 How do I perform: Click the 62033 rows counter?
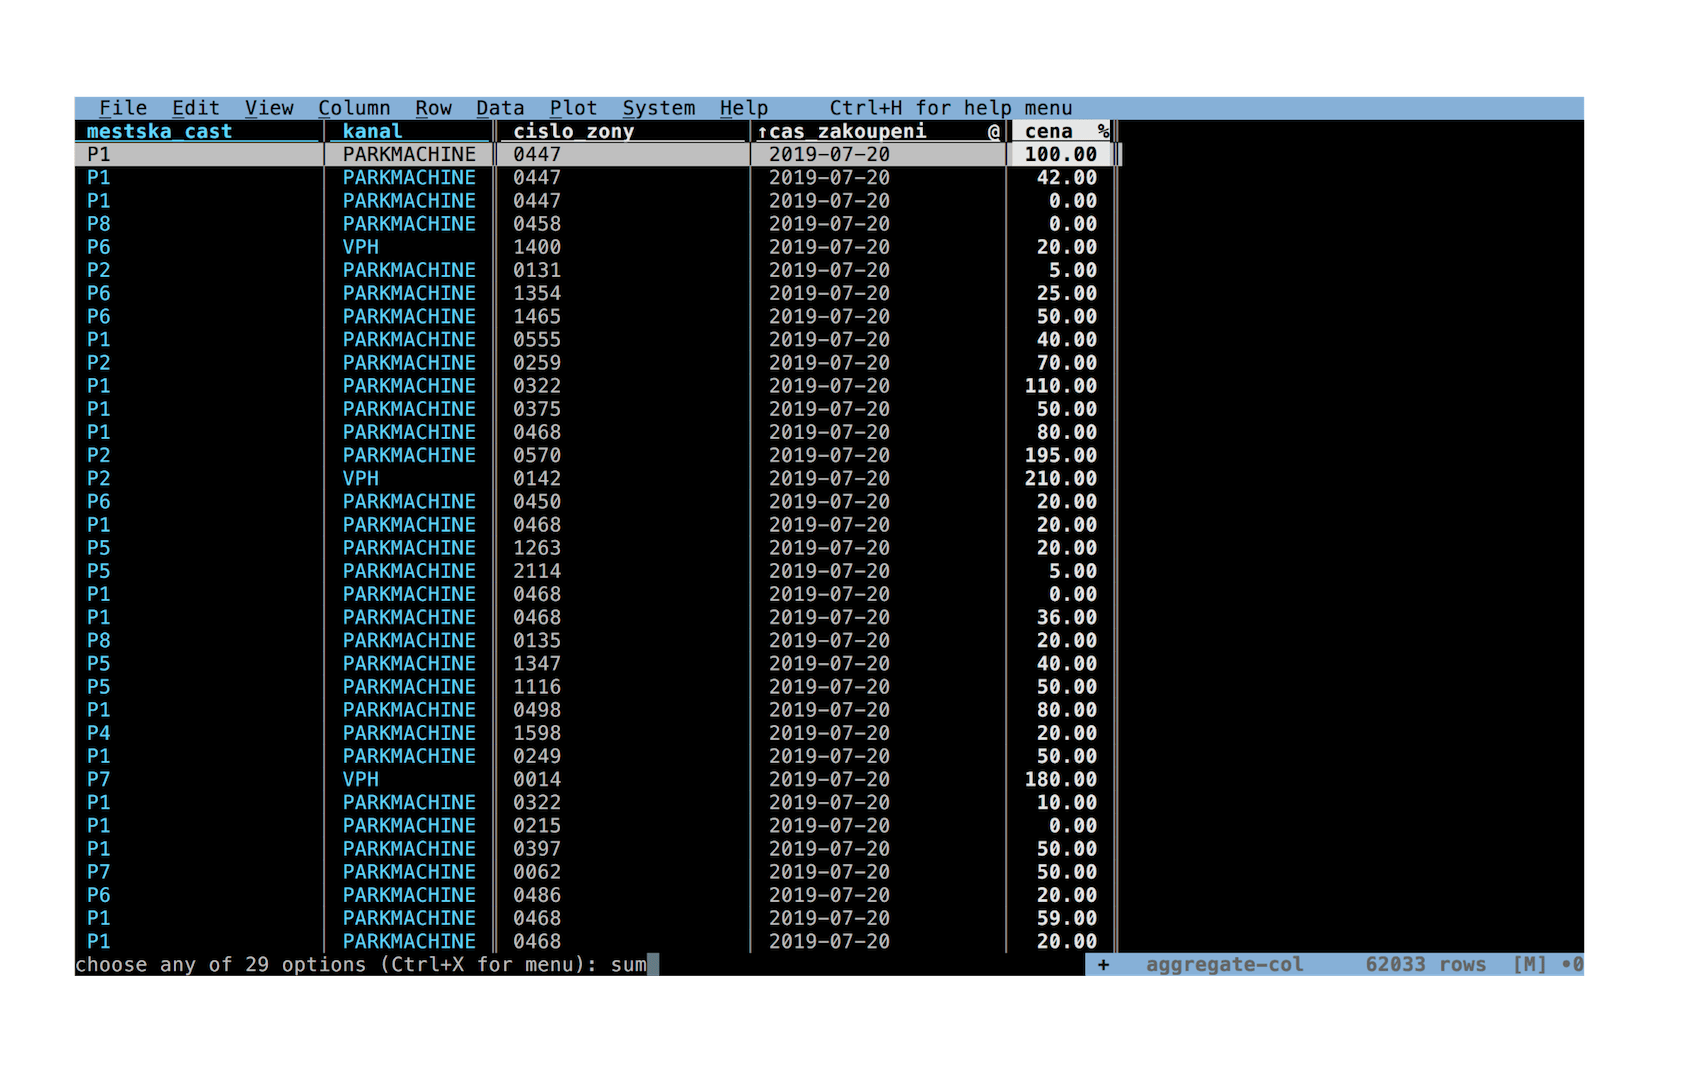tap(1426, 965)
